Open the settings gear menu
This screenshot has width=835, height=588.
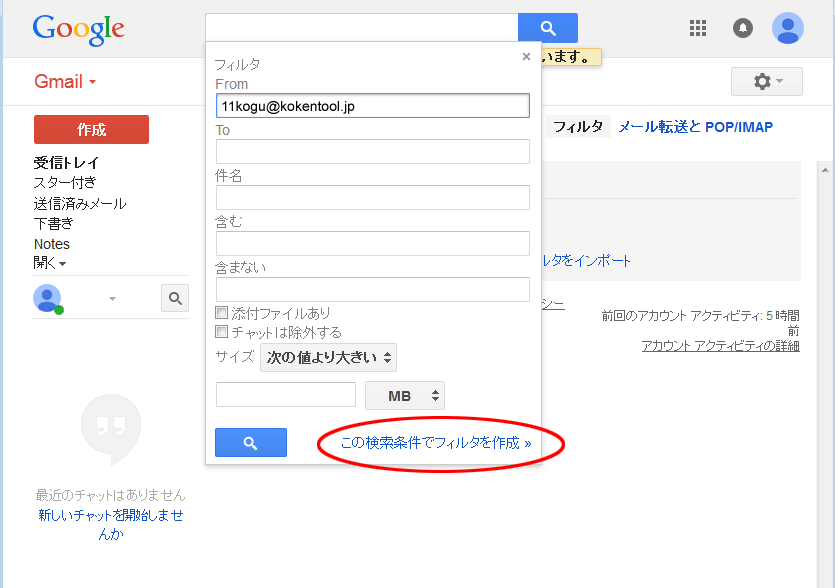[x=766, y=81]
